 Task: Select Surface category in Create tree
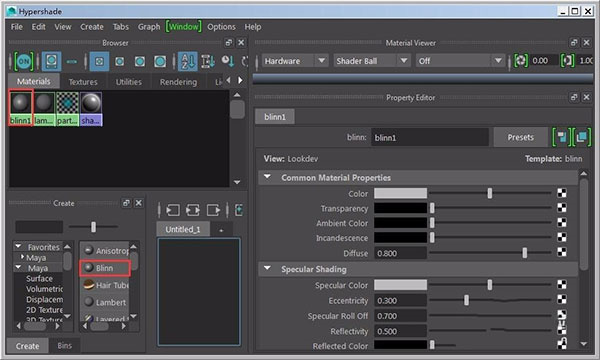point(39,279)
